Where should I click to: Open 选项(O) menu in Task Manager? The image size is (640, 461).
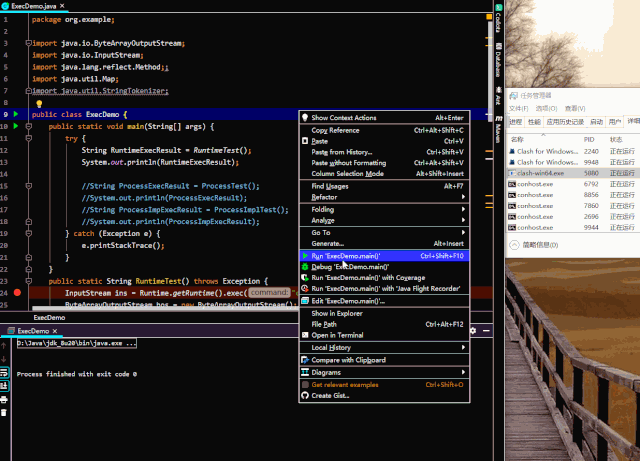pyautogui.click(x=546, y=108)
